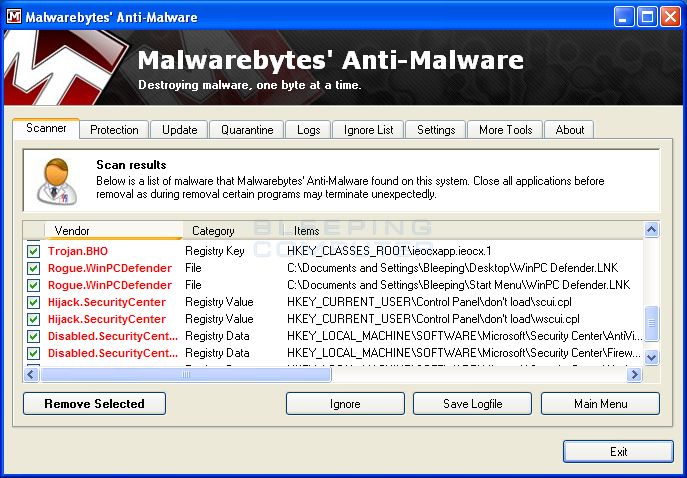The width and height of the screenshot is (687, 478).
Task: Click the don't load\scui.cpl registry path
Action: (x=429, y=302)
